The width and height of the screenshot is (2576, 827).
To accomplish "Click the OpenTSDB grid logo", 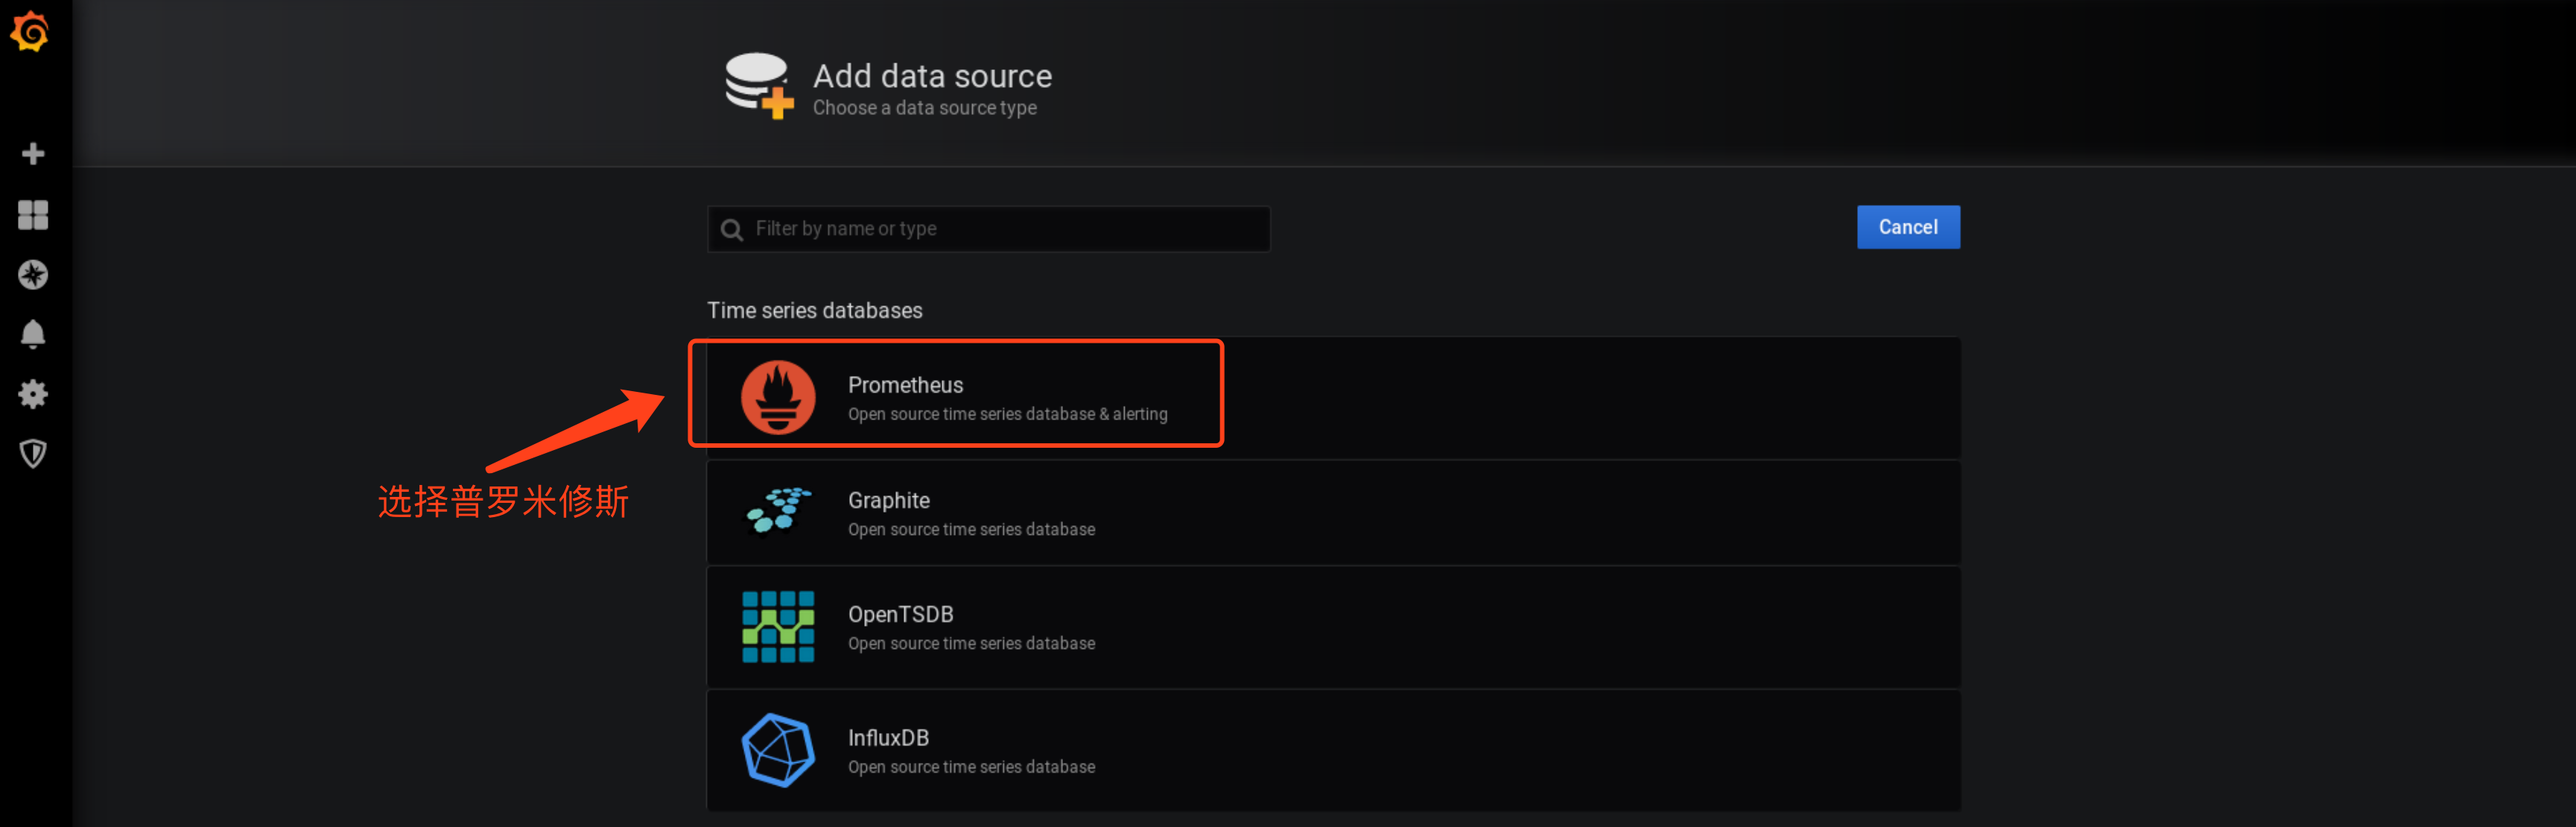I will click(778, 626).
